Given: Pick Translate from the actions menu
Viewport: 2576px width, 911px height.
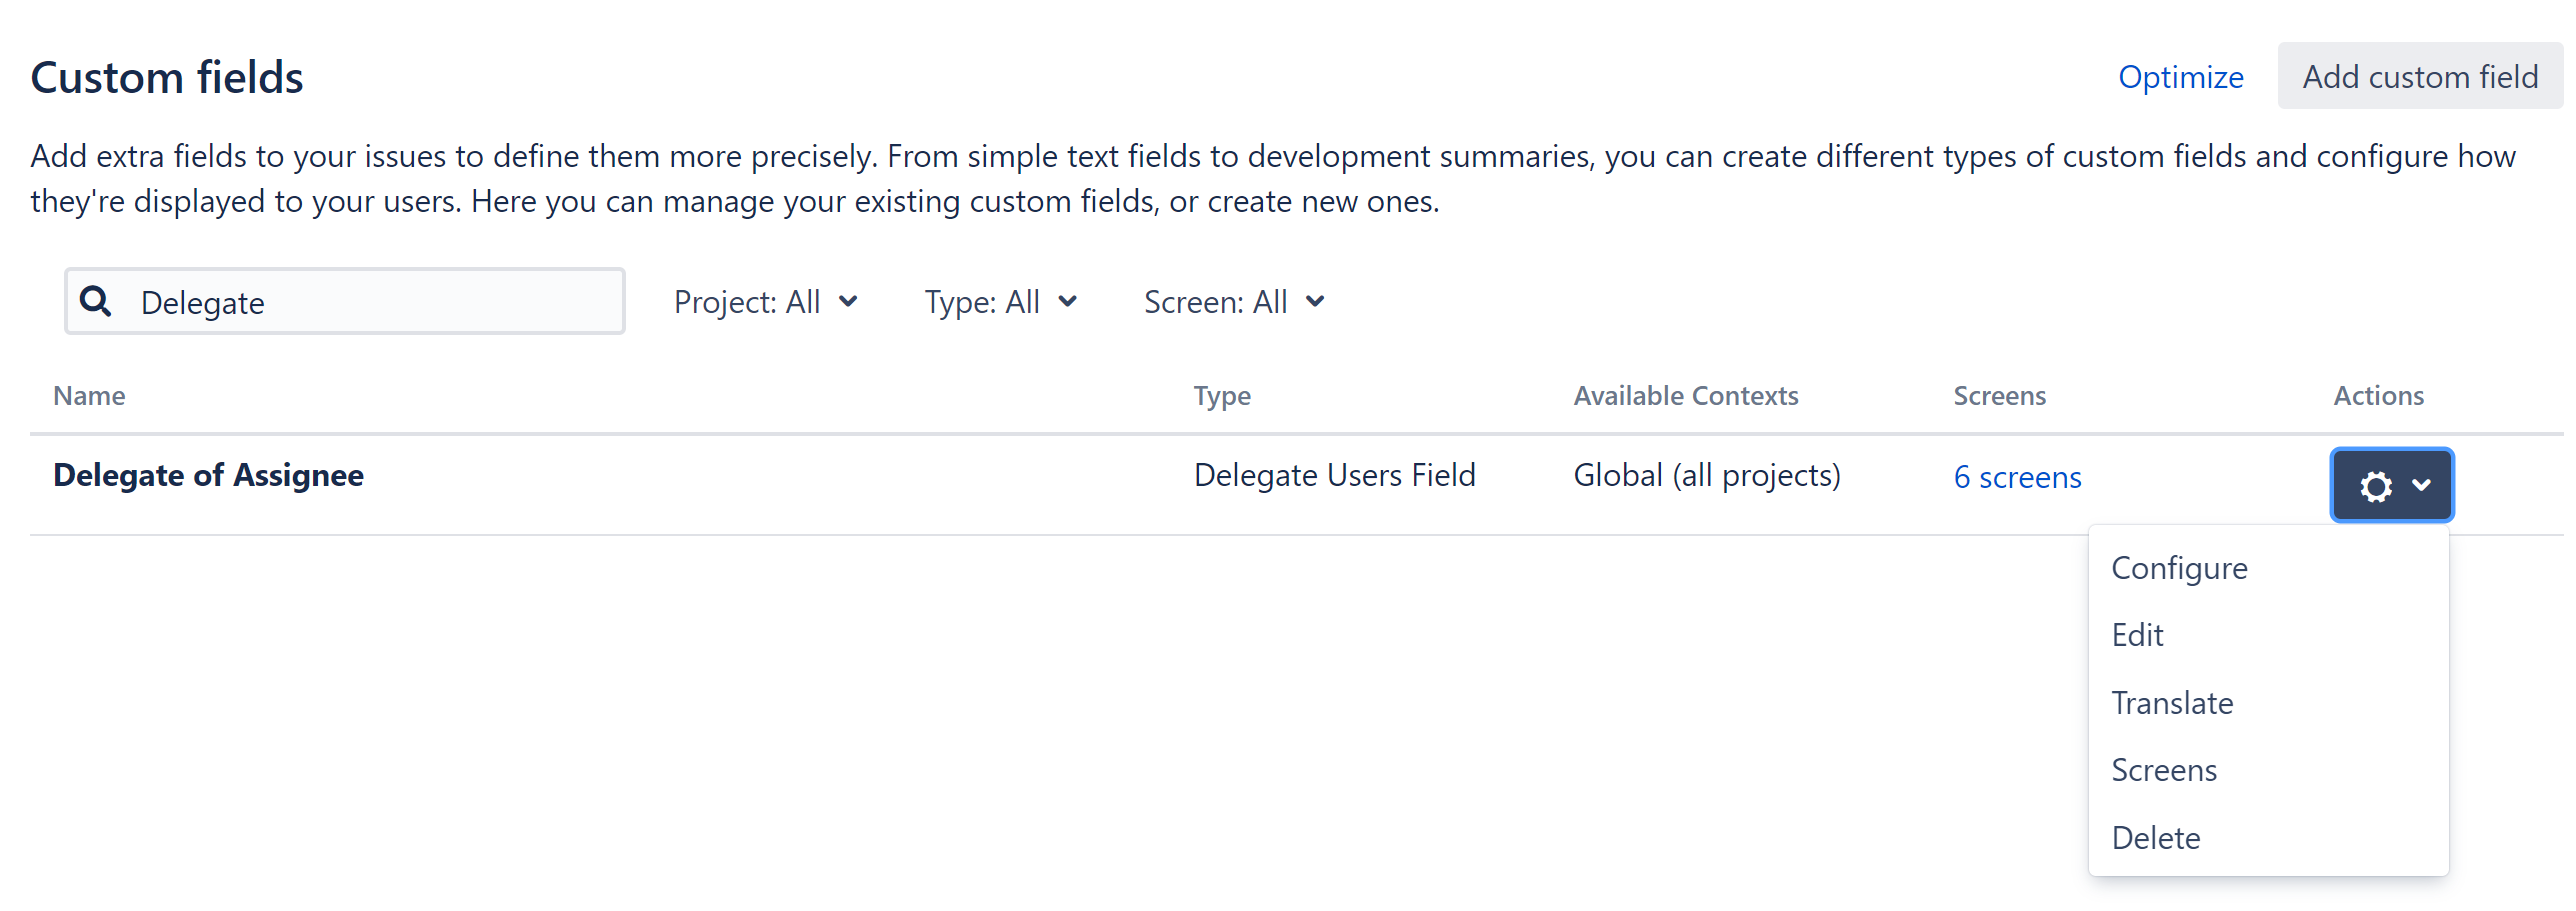Looking at the screenshot, I should (x=2172, y=703).
